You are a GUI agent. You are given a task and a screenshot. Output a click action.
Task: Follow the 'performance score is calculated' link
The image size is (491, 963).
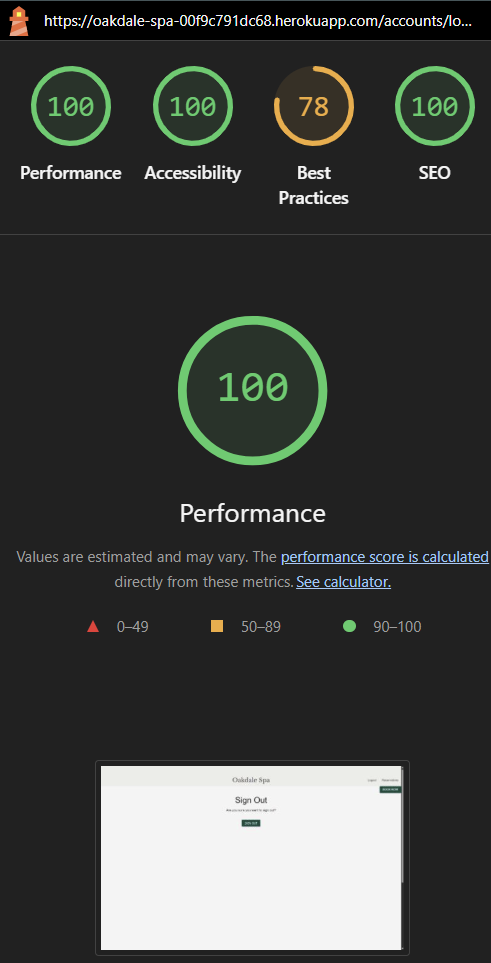click(x=385, y=557)
